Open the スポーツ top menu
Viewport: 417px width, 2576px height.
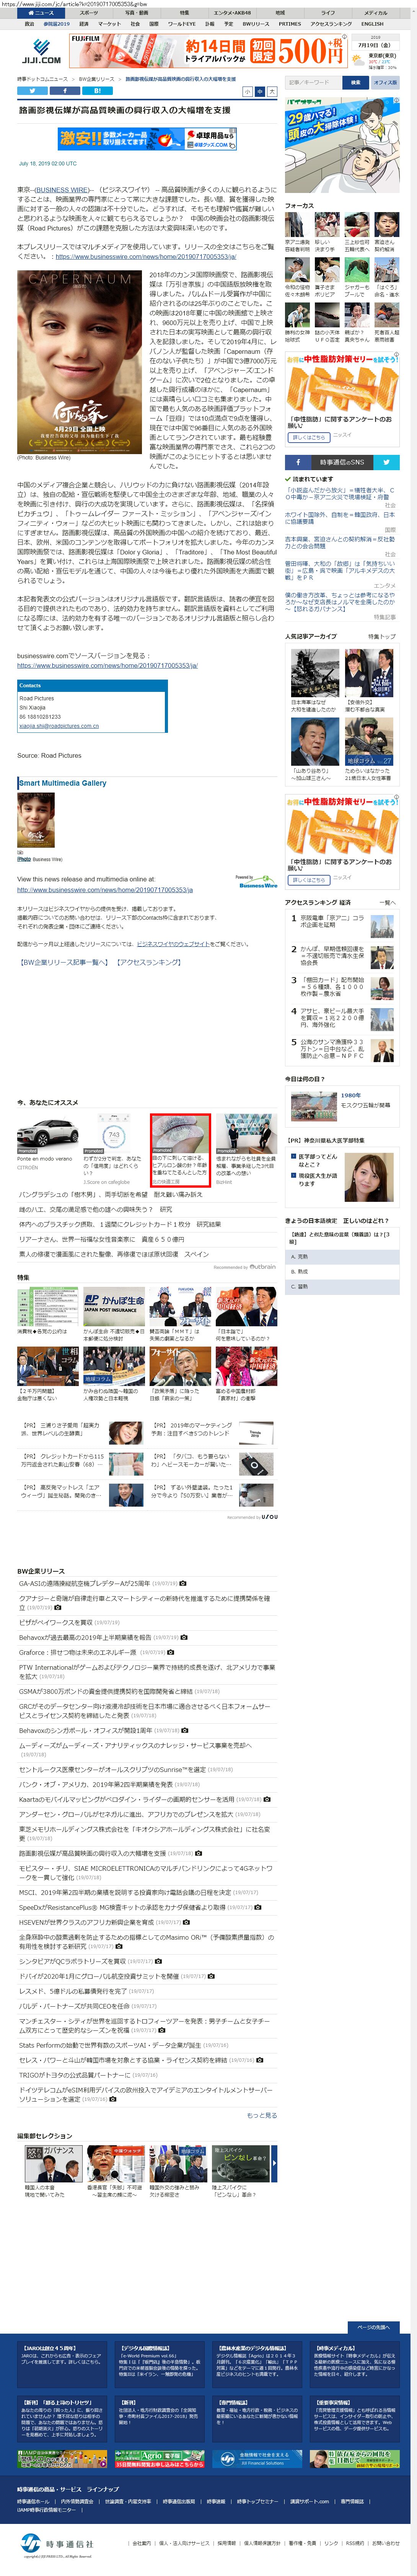click(89, 13)
